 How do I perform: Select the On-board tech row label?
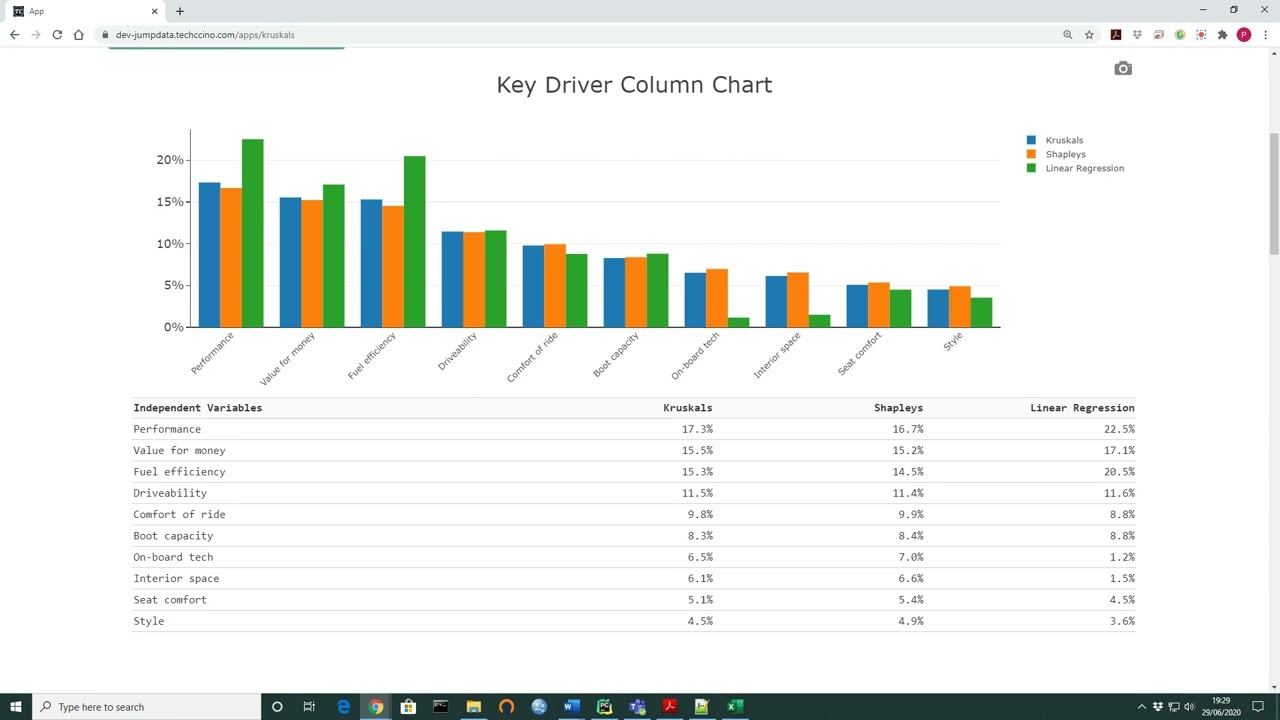click(173, 557)
